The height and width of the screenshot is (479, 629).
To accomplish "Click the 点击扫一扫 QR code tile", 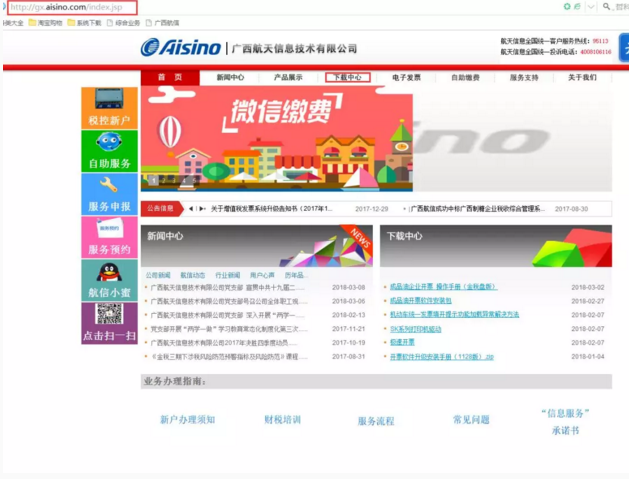I will (110, 323).
